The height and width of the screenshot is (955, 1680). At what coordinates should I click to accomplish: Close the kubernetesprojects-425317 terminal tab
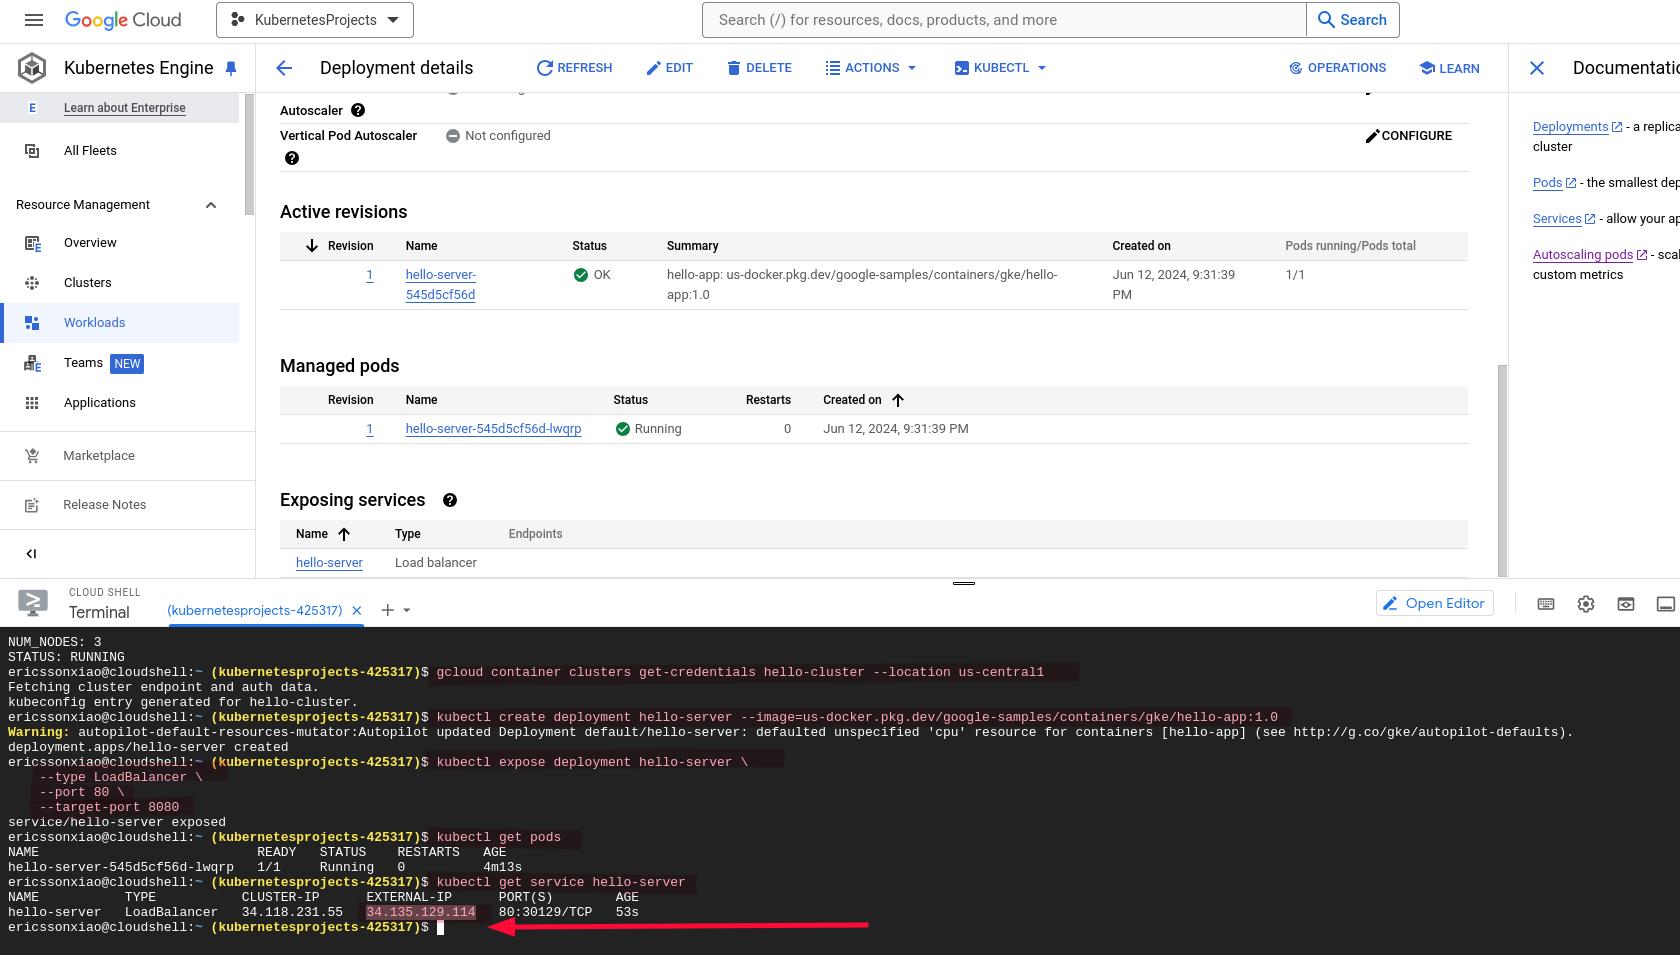coord(357,610)
